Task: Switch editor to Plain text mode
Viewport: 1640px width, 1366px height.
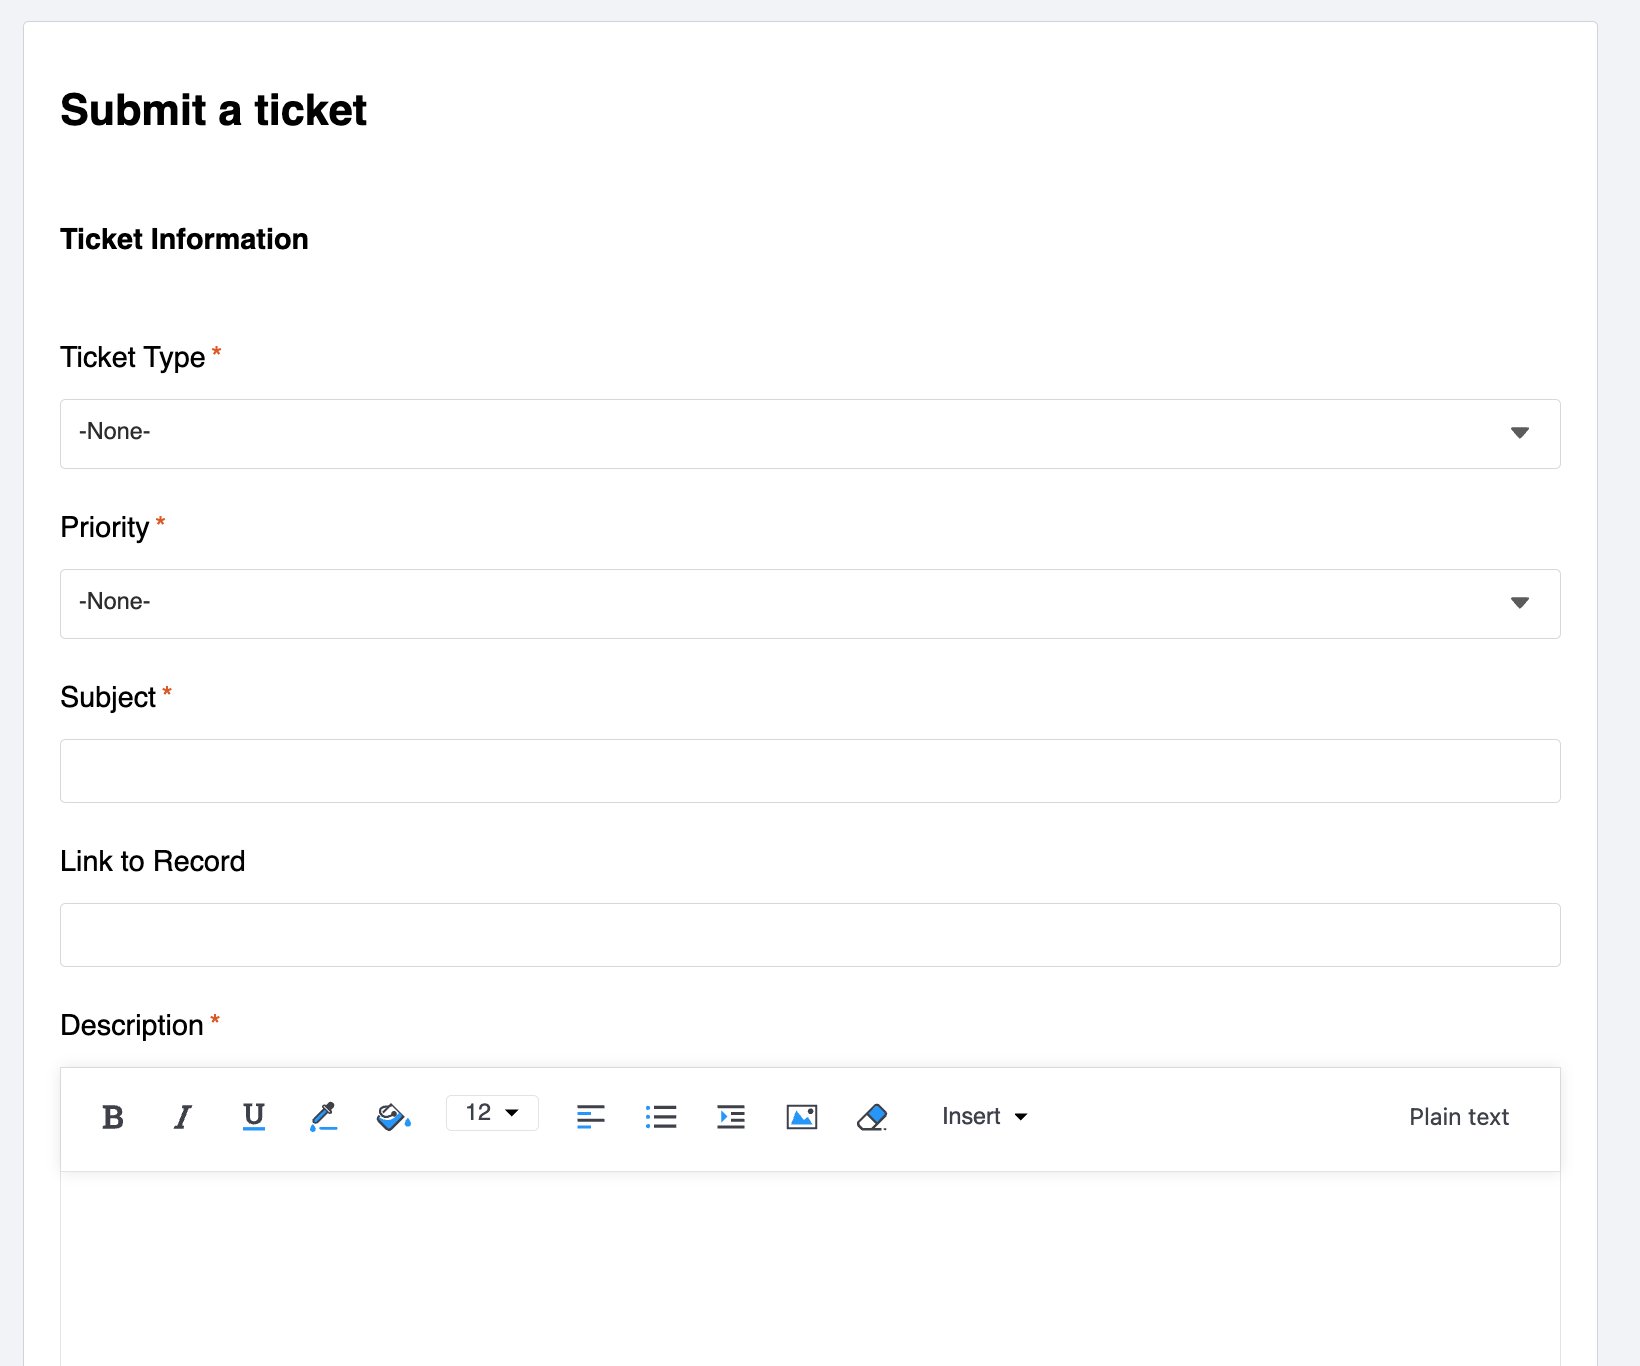Action: [1458, 1117]
